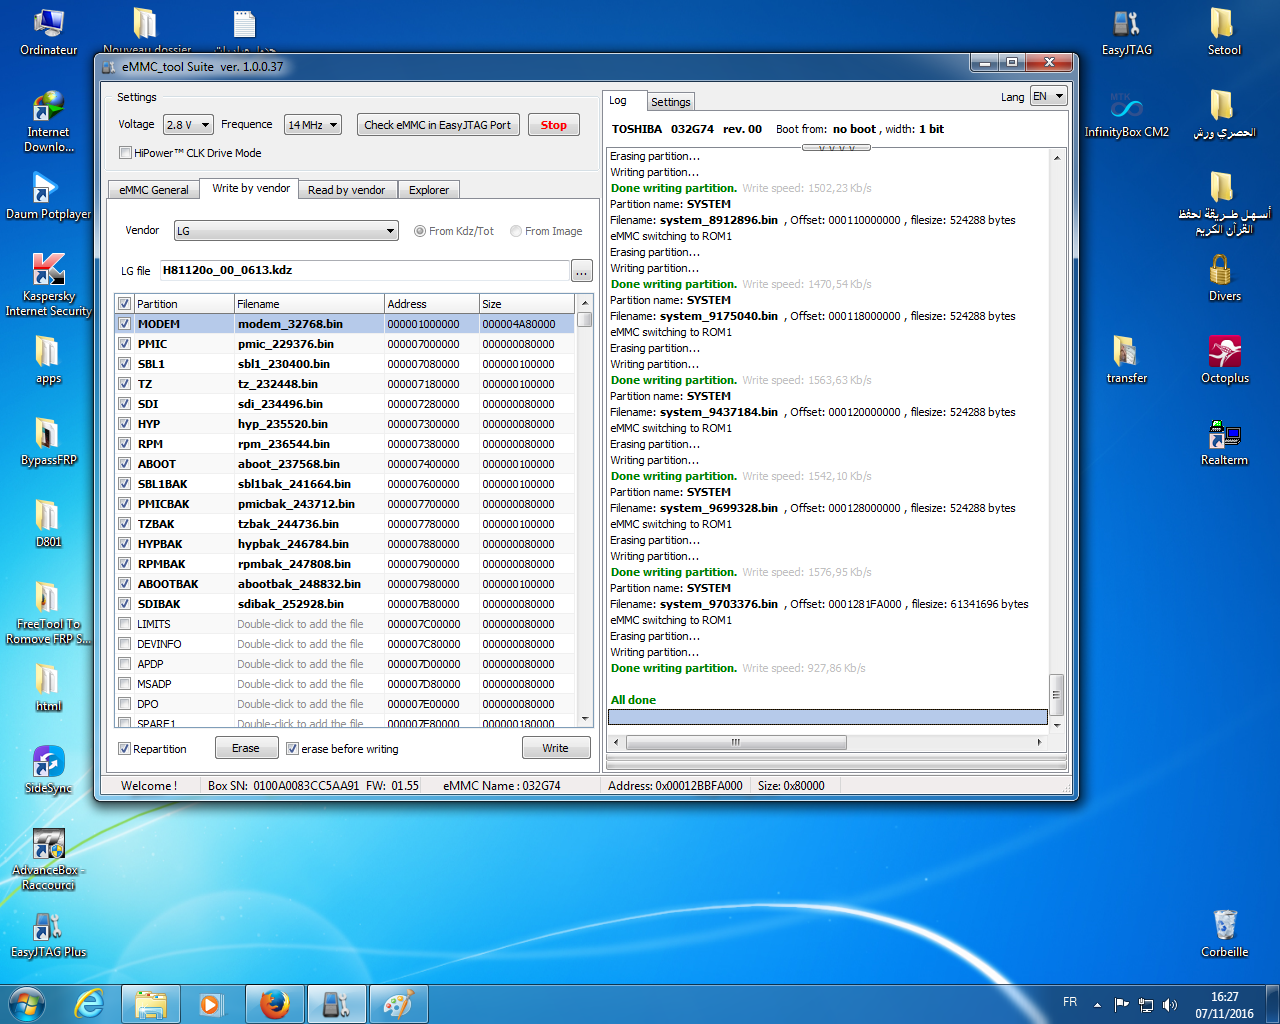Switch to the Read by vendor tab
This screenshot has height=1024, width=1280.
pos(346,190)
